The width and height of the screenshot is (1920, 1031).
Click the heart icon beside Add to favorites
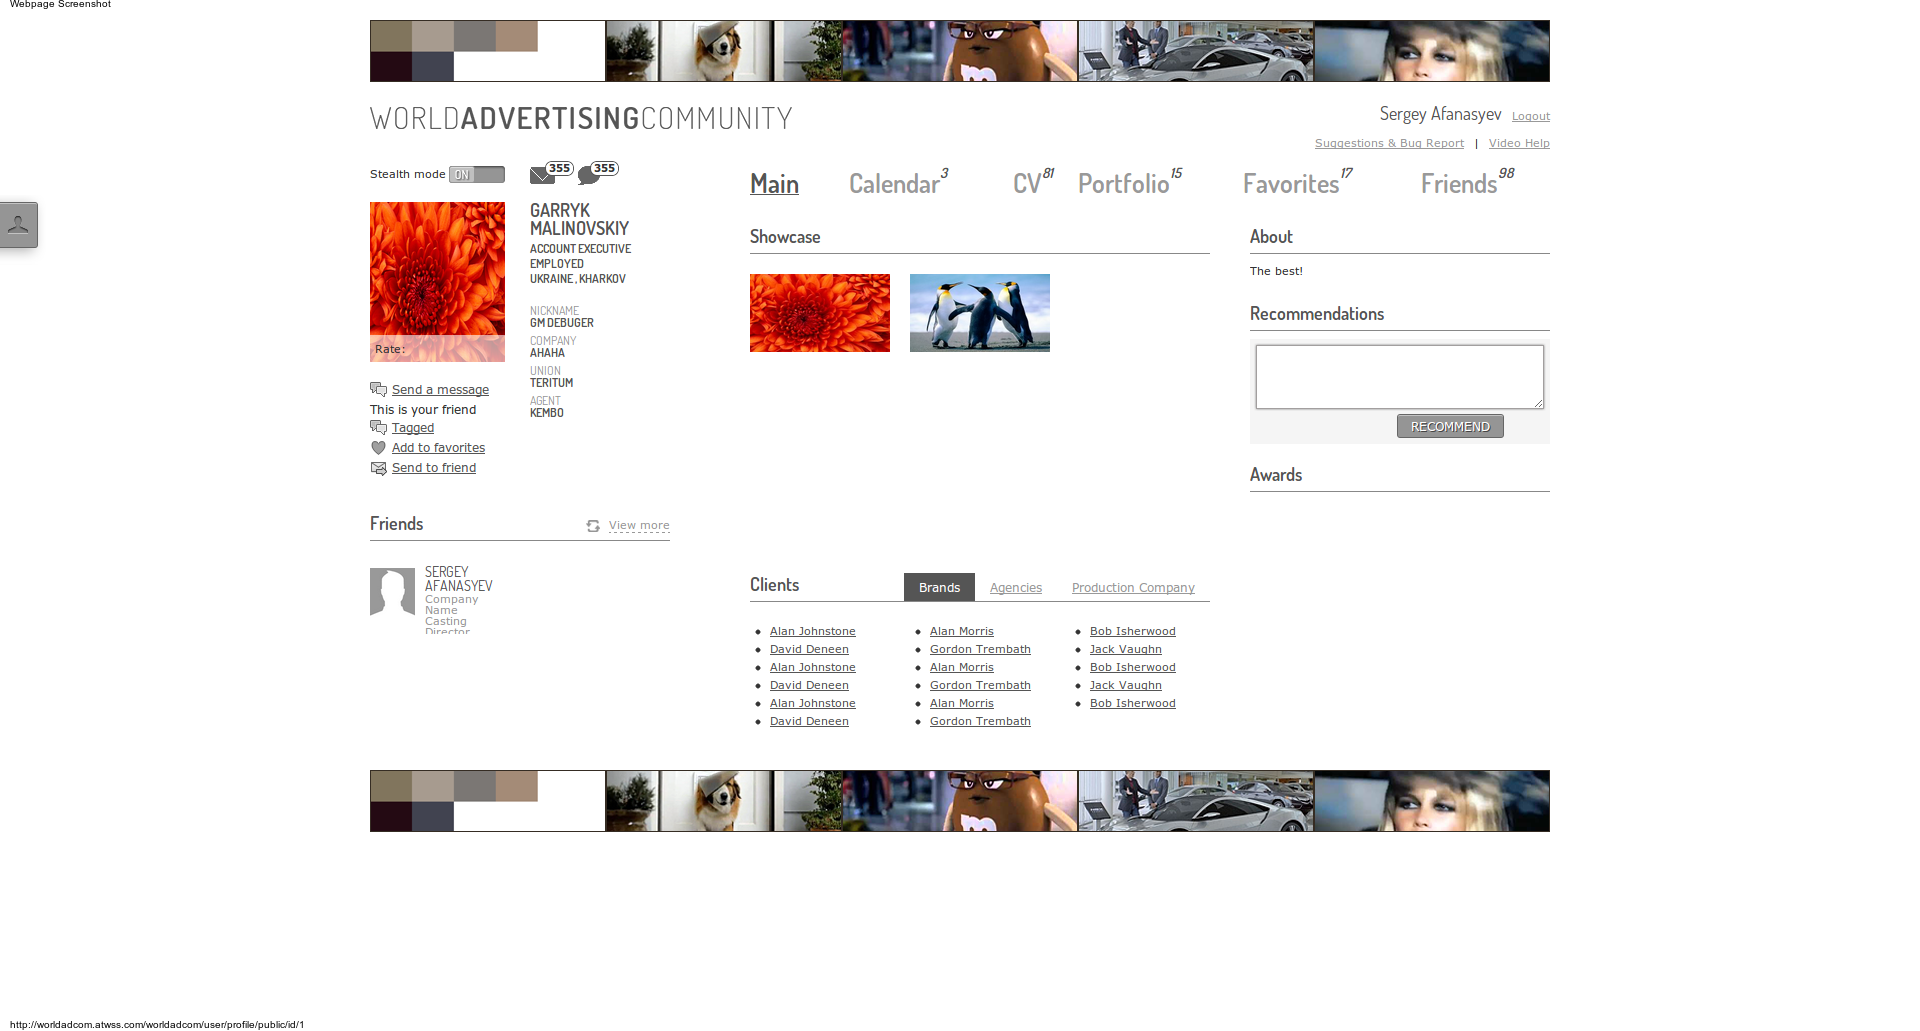pyautogui.click(x=378, y=448)
